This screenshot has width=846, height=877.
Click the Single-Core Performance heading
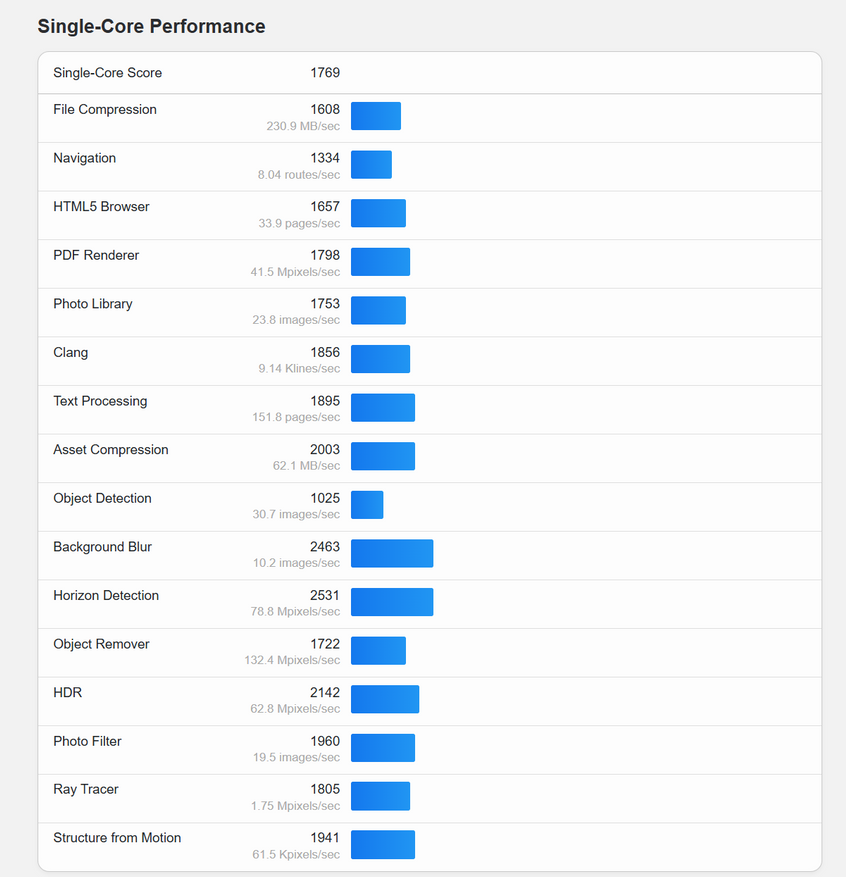(x=151, y=27)
